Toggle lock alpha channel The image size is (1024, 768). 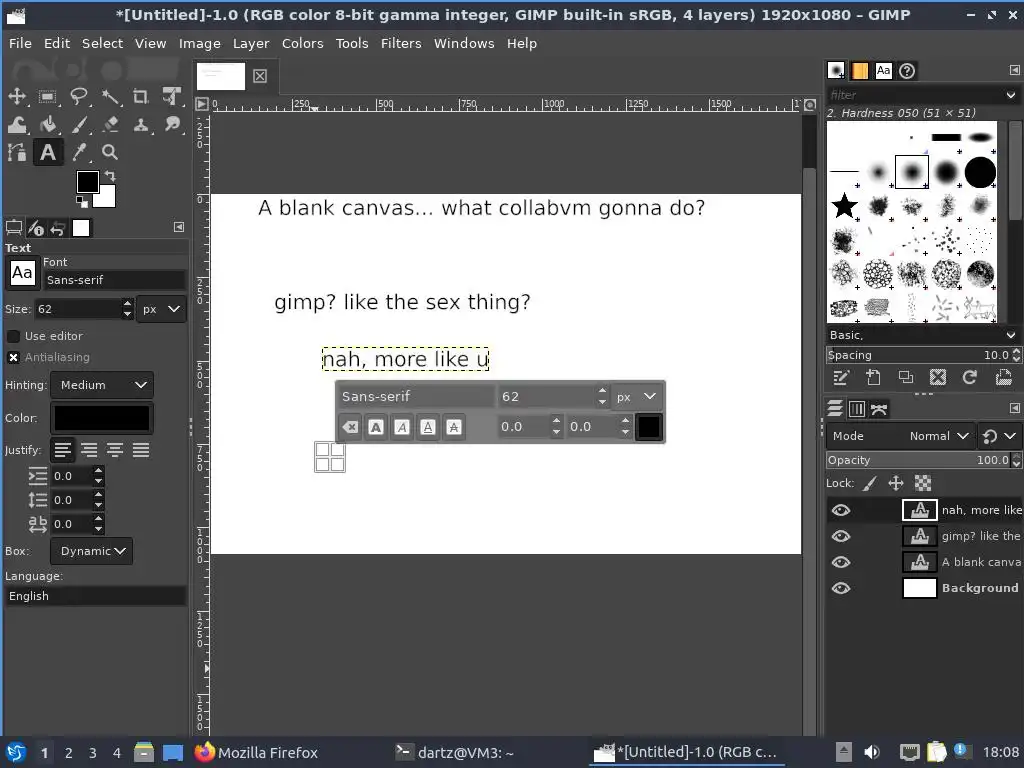point(923,483)
